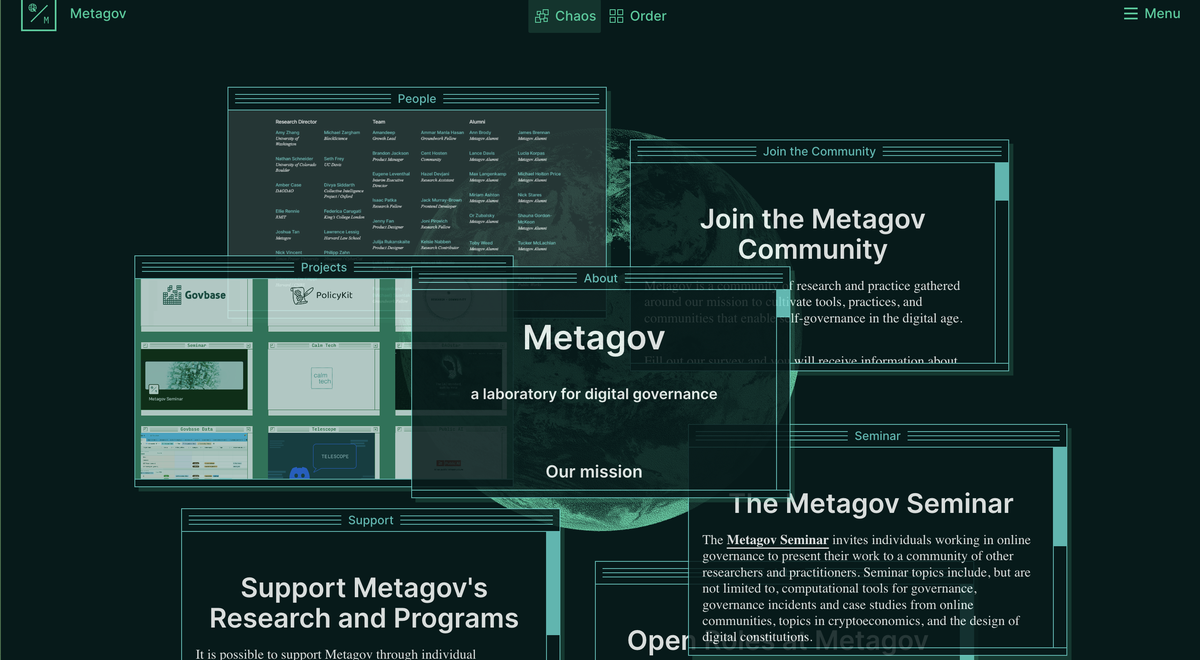1200x660 pixels.
Task: Click the Support window title bar
Action: click(x=370, y=520)
